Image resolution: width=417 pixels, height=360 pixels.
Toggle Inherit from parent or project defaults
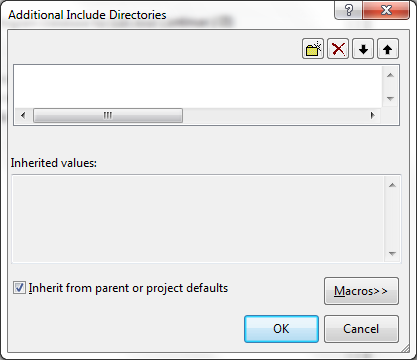19,288
